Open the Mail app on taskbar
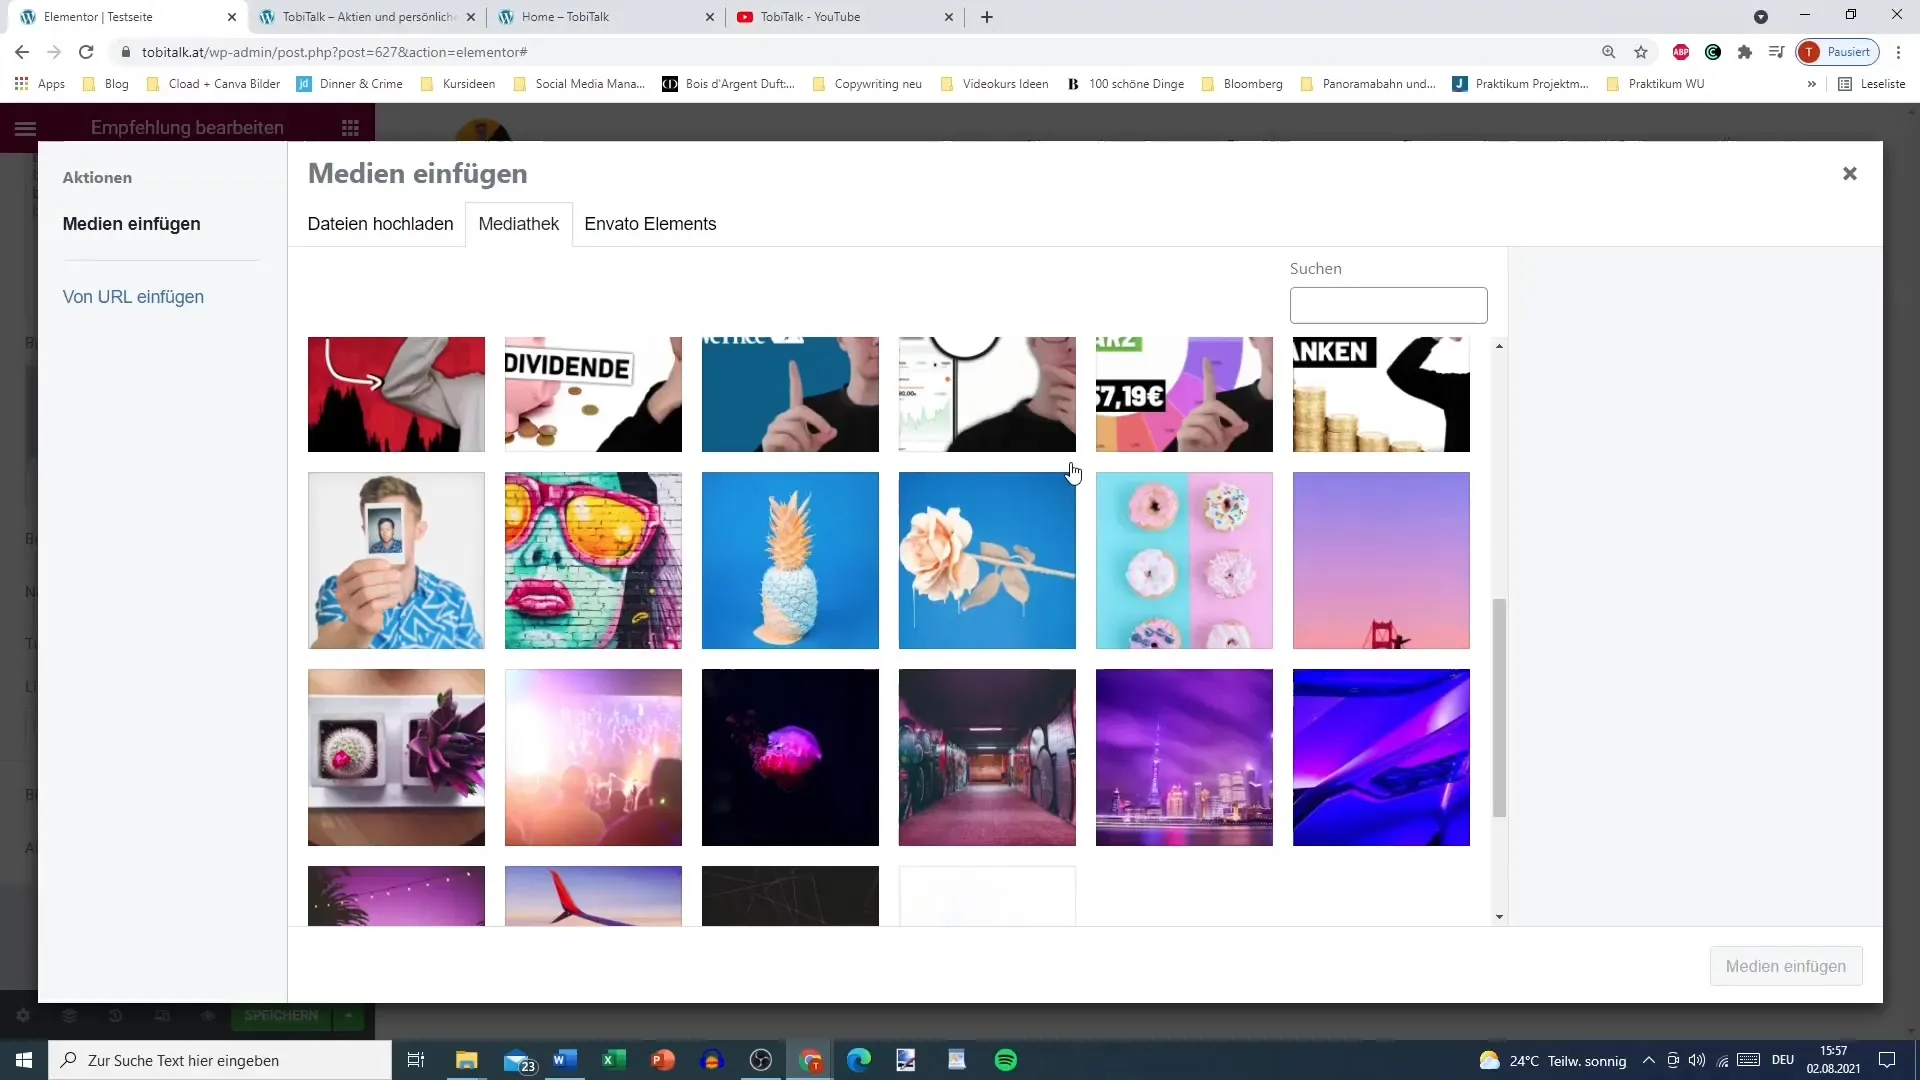The height and width of the screenshot is (1080, 1920). point(519,1060)
